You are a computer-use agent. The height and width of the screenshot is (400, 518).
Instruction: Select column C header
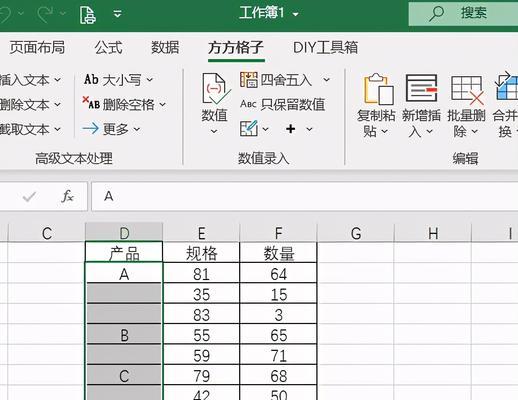click(47, 233)
